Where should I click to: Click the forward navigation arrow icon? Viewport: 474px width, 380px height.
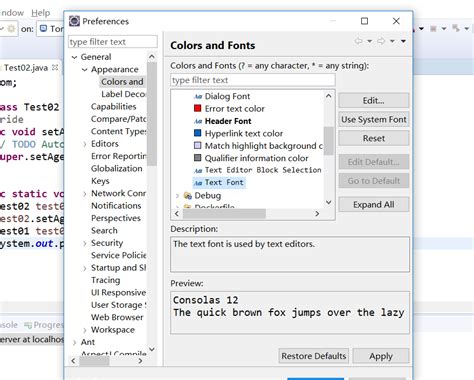[381, 41]
